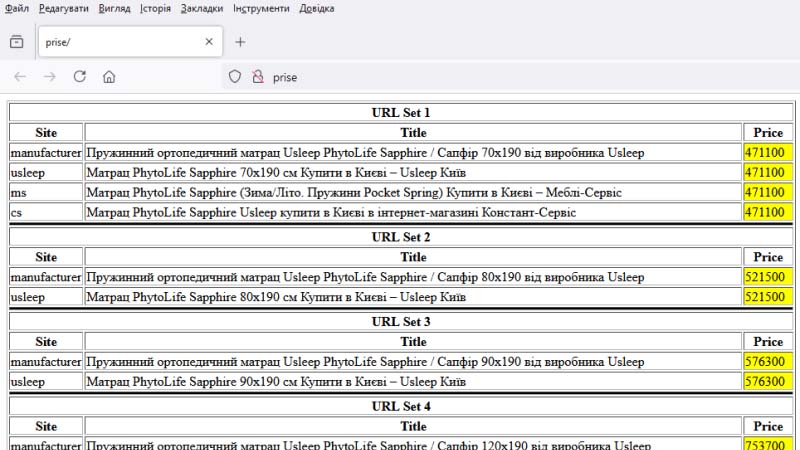Click the Констант-Сервіс title cell
The image size is (800, 450).
[x=413, y=212]
